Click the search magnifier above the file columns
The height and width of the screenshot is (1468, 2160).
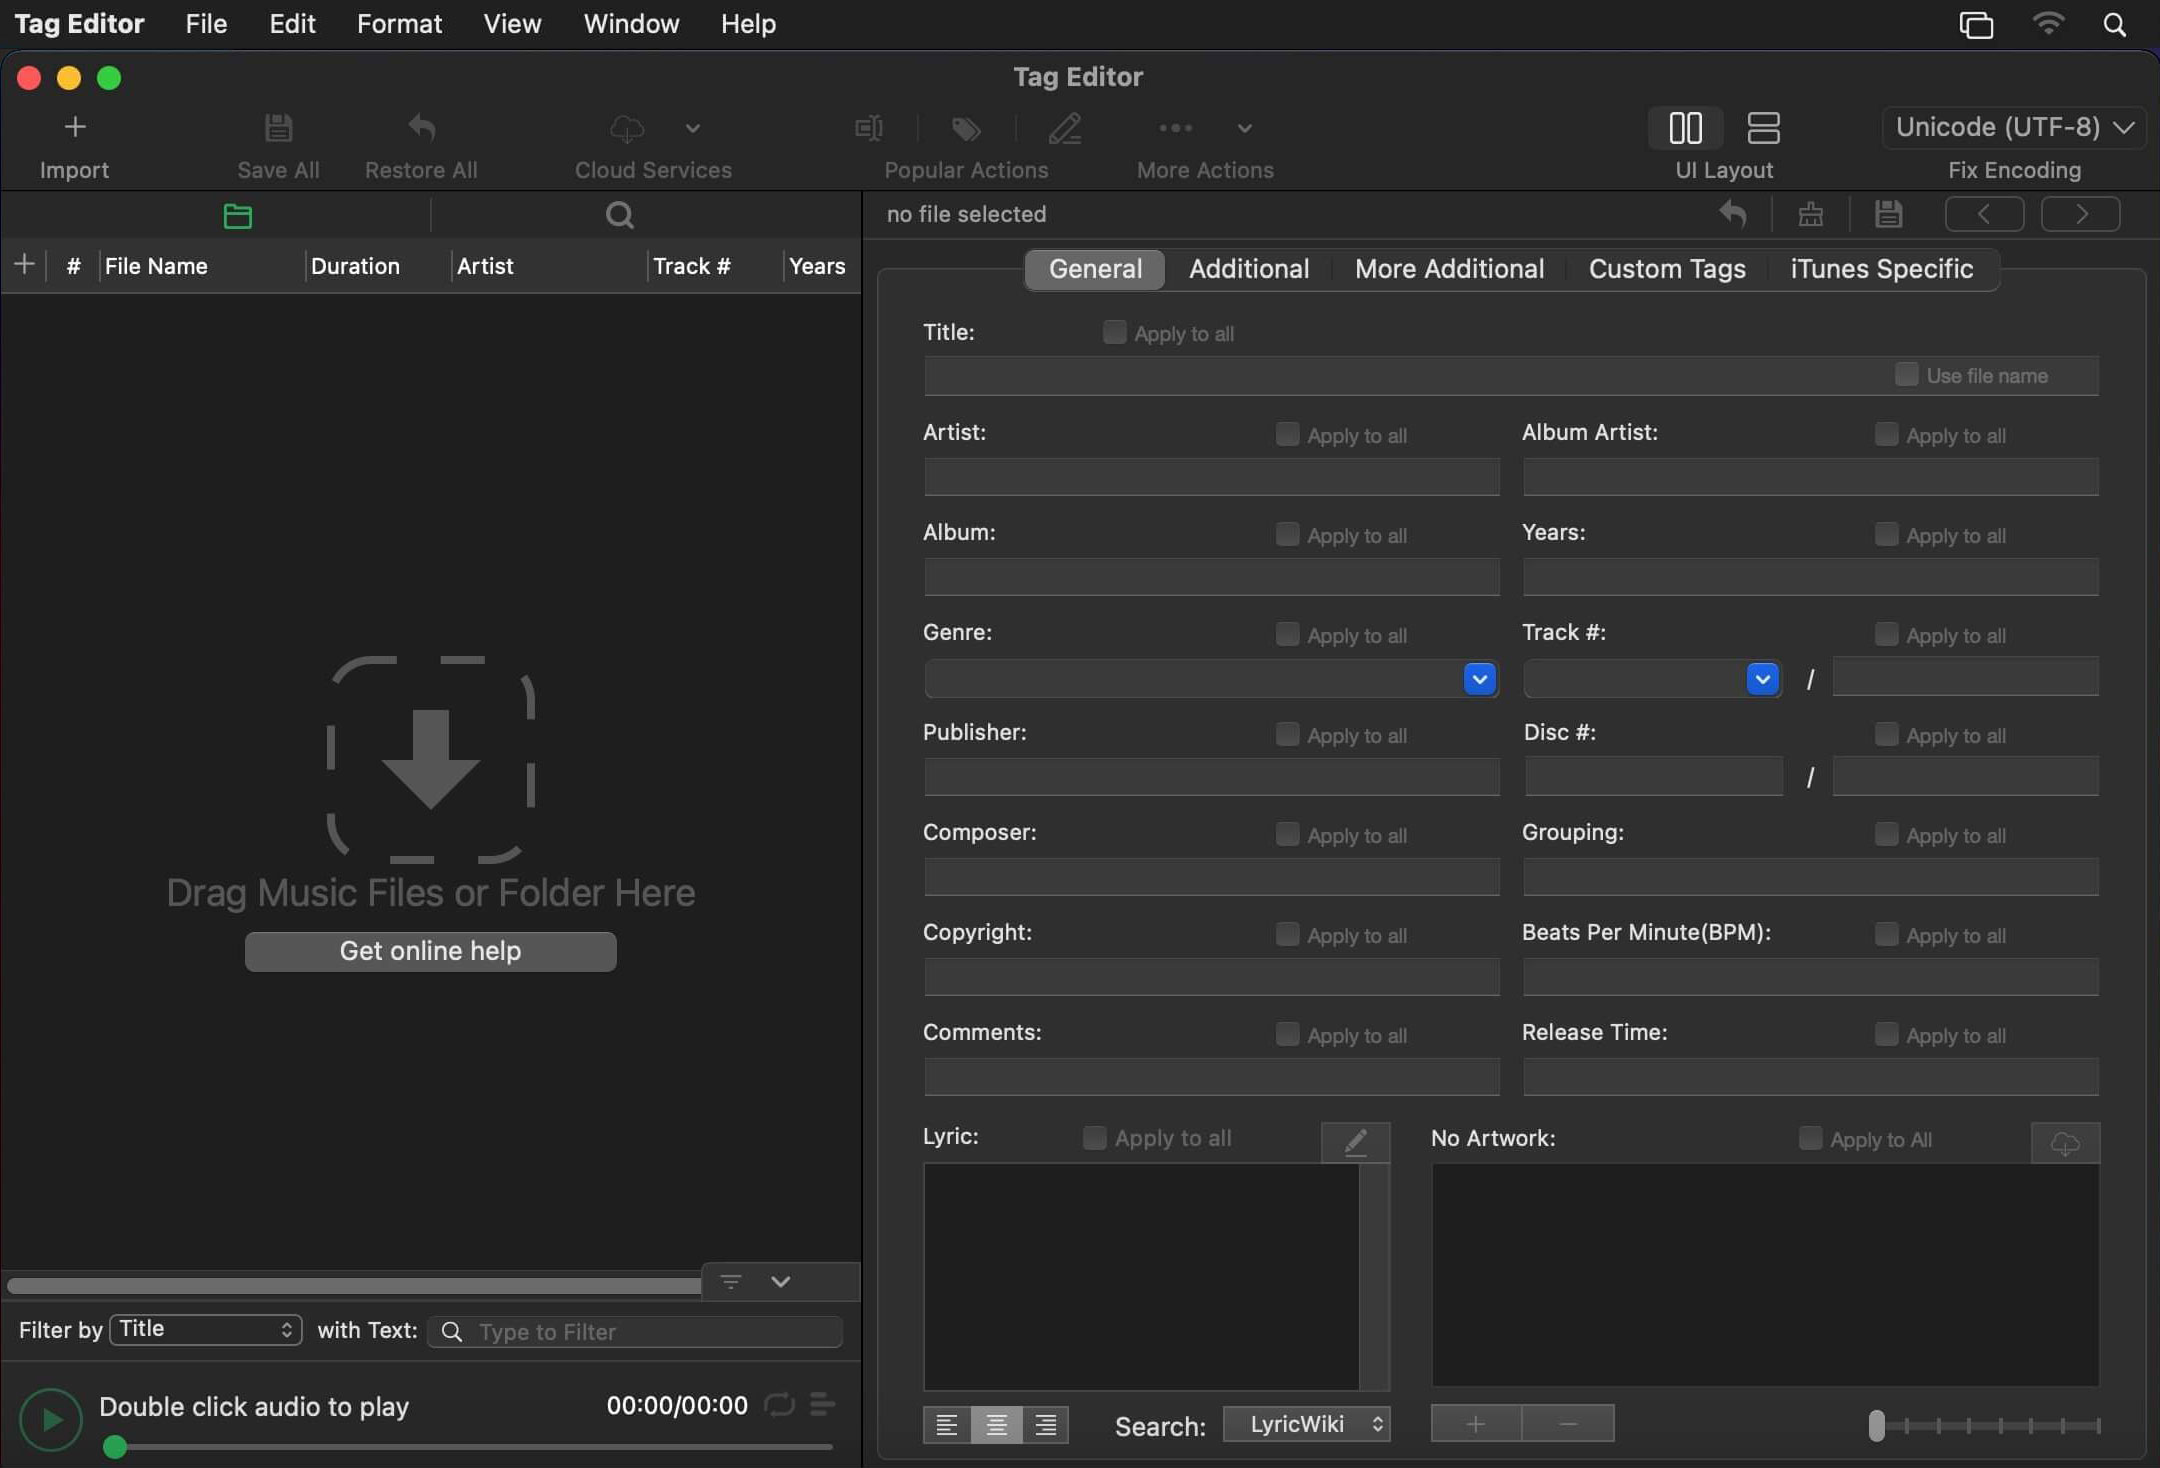click(618, 215)
